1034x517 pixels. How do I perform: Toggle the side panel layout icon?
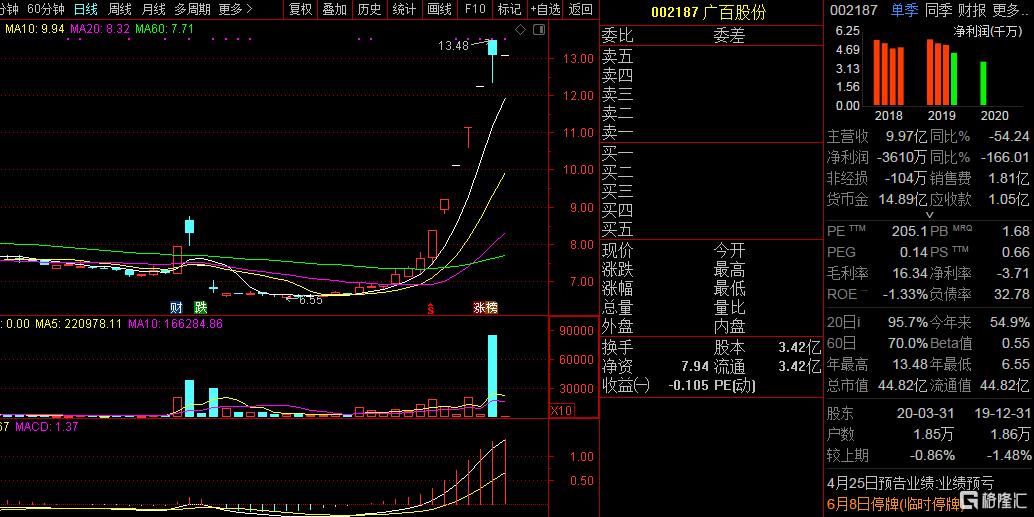click(538, 29)
